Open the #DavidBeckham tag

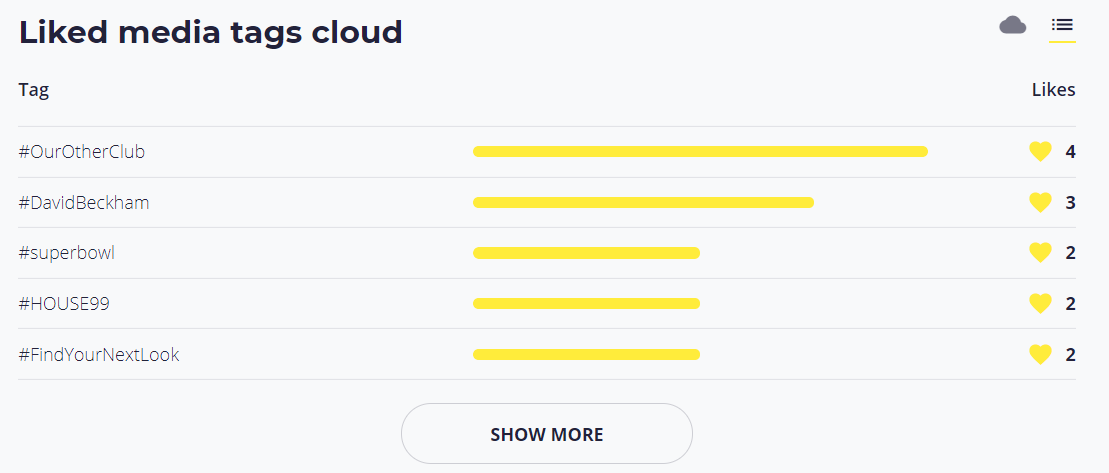pyautogui.click(x=84, y=203)
